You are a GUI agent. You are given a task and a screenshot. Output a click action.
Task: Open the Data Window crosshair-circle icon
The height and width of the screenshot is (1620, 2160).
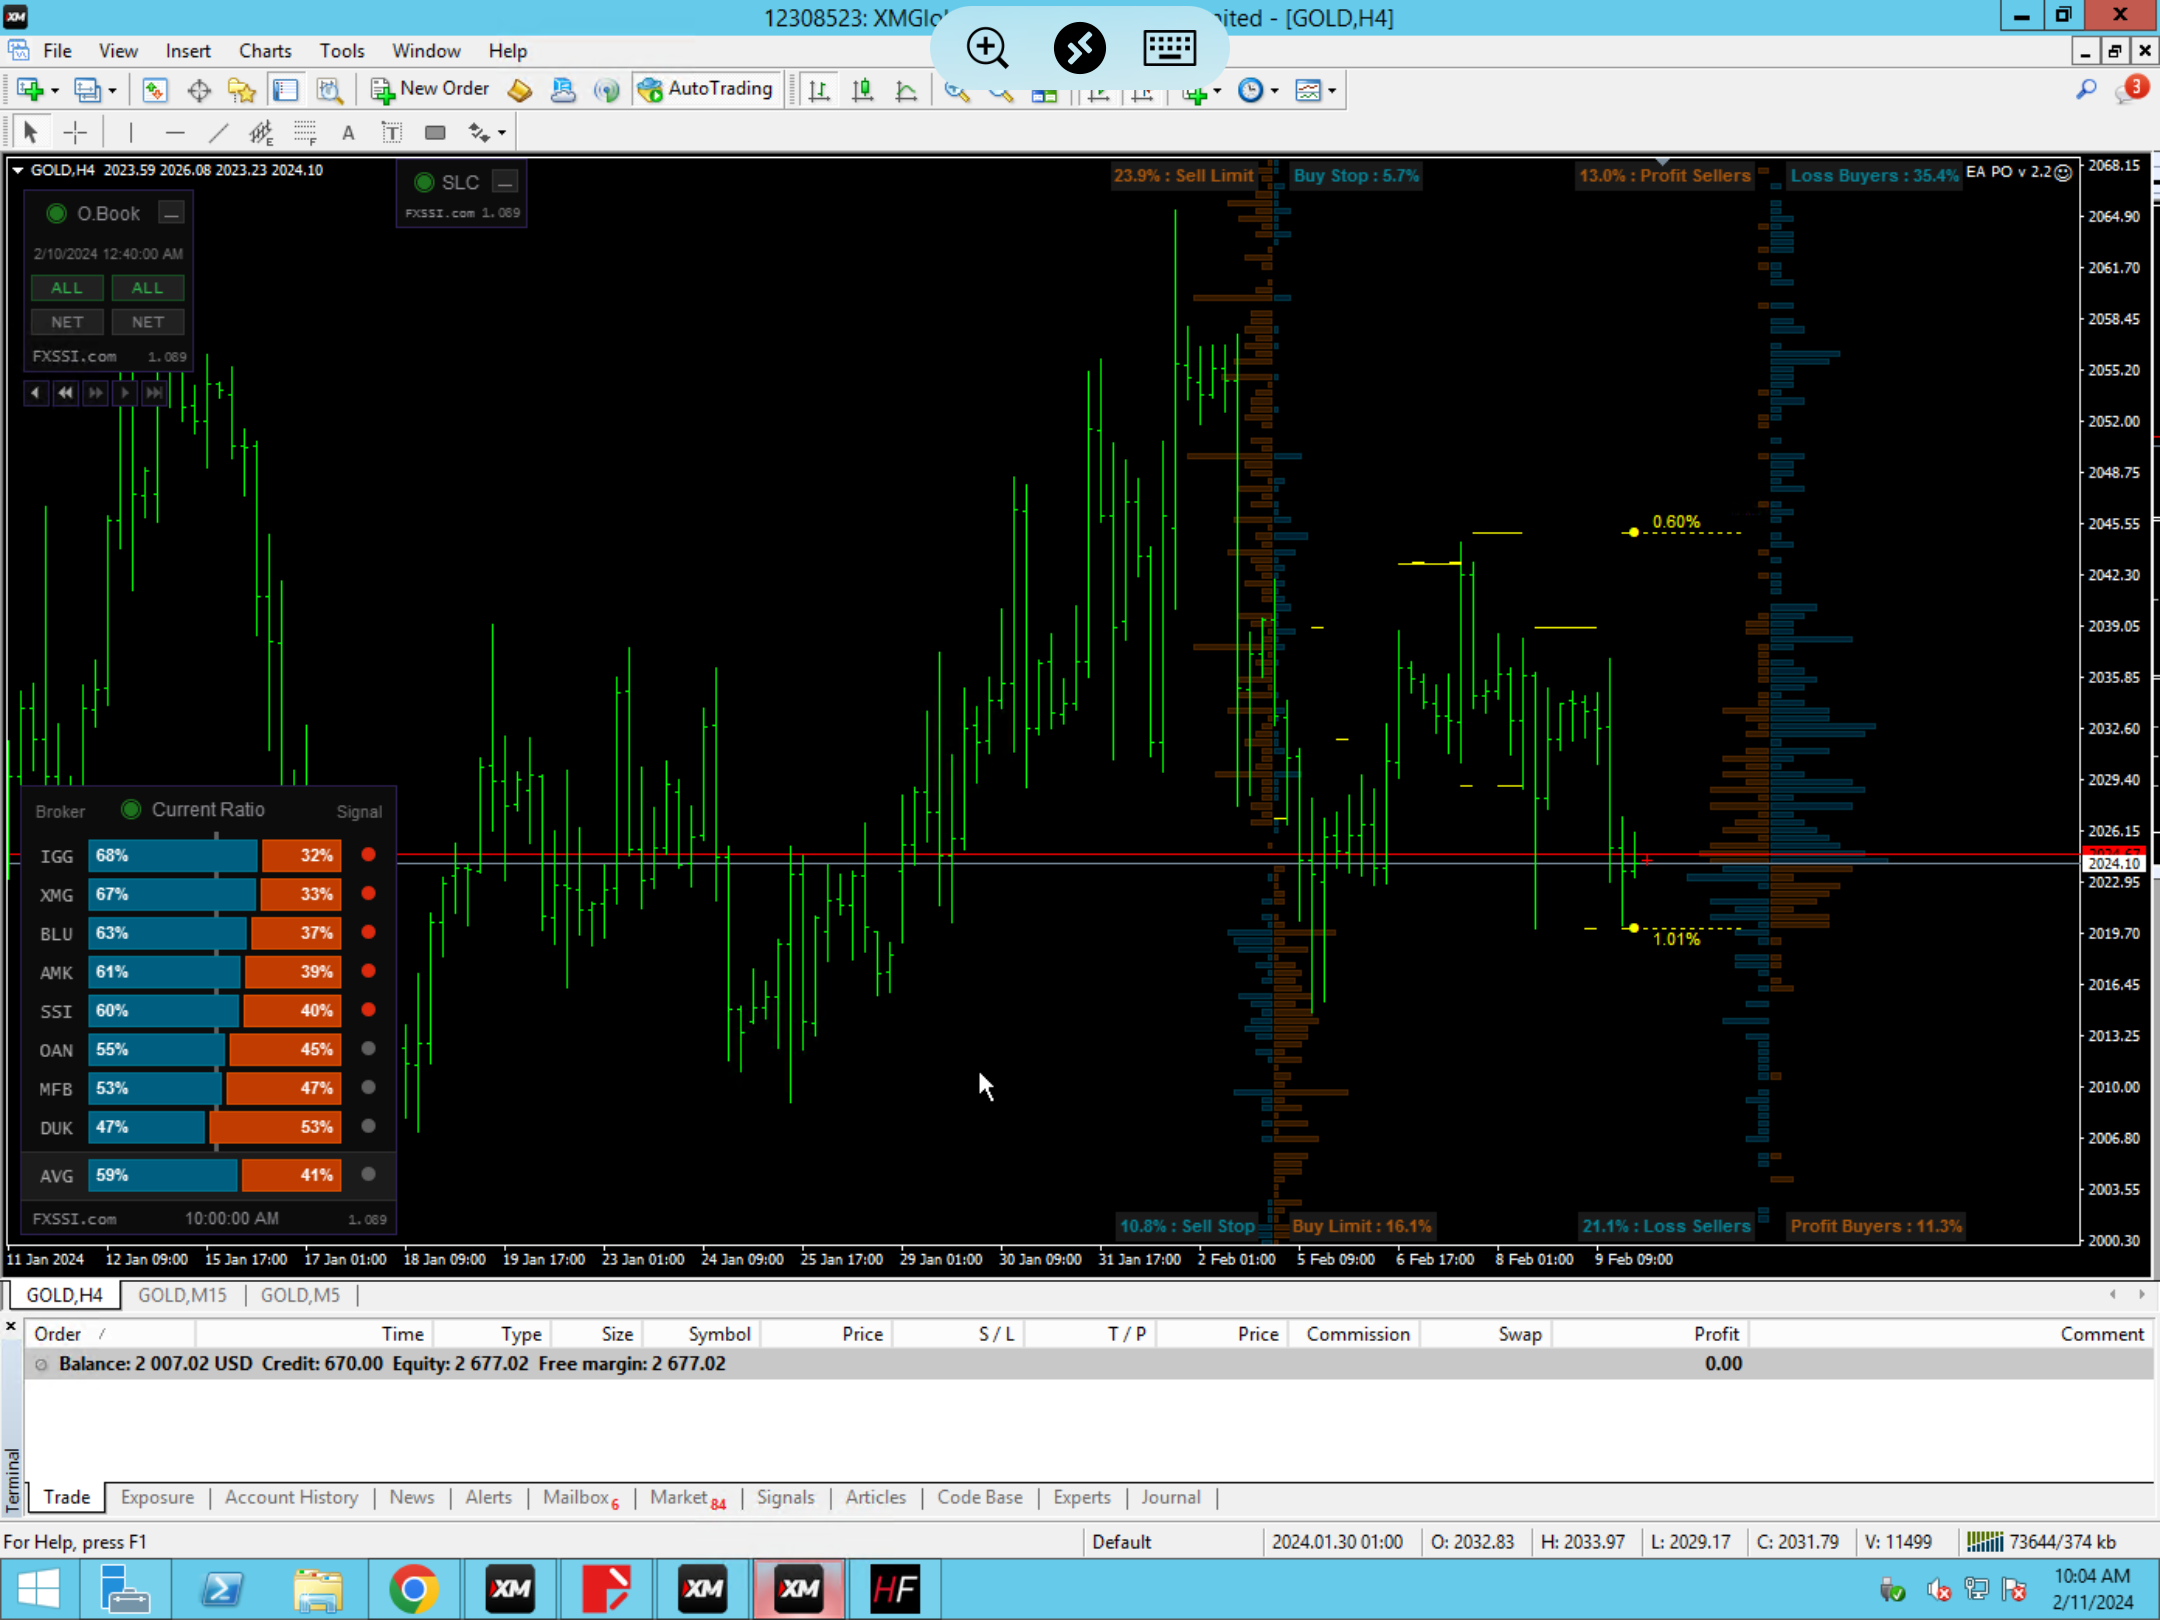click(x=199, y=90)
